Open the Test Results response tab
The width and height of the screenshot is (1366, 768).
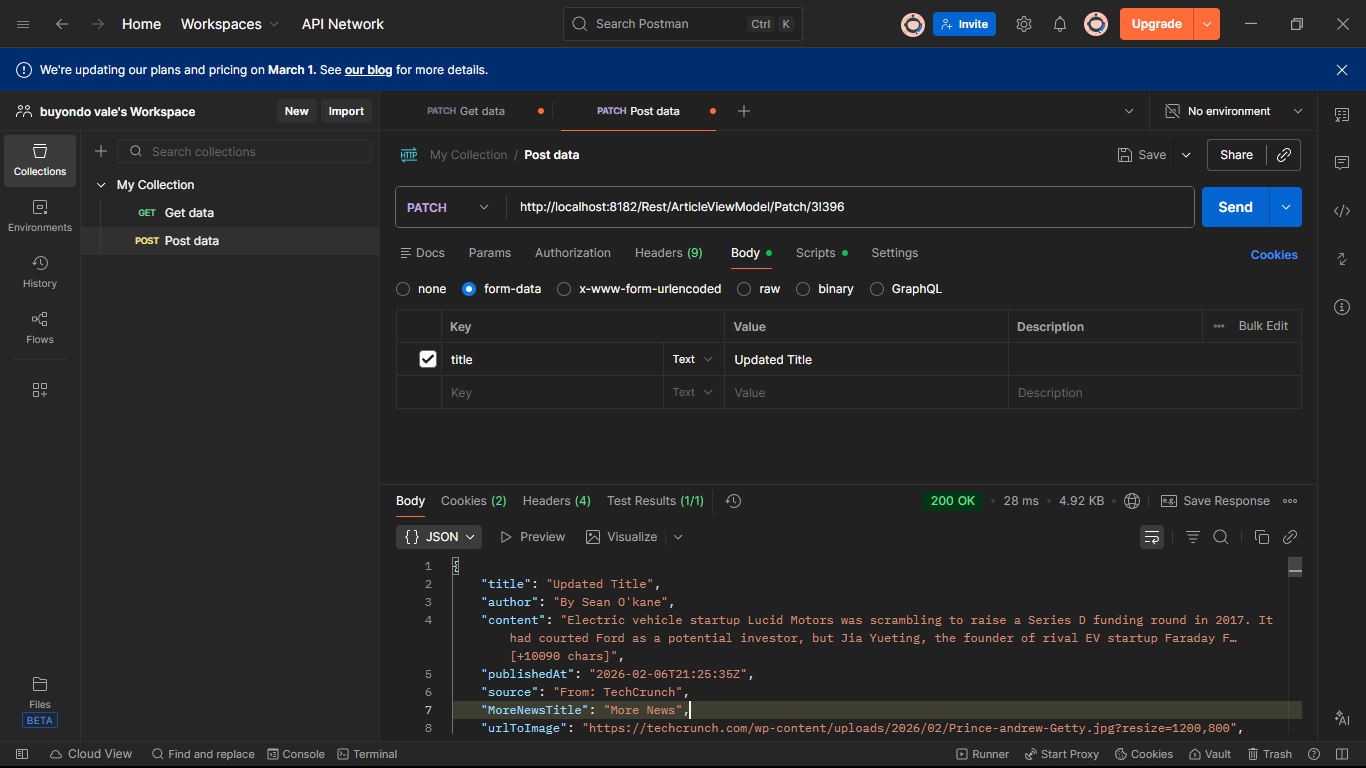(x=655, y=501)
